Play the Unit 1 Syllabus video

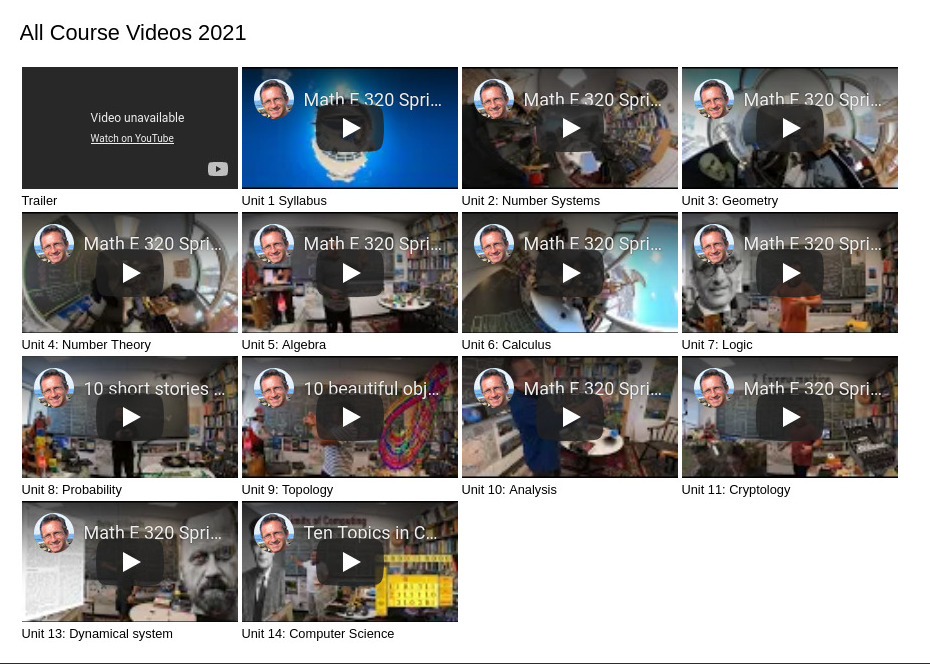[x=350, y=128]
